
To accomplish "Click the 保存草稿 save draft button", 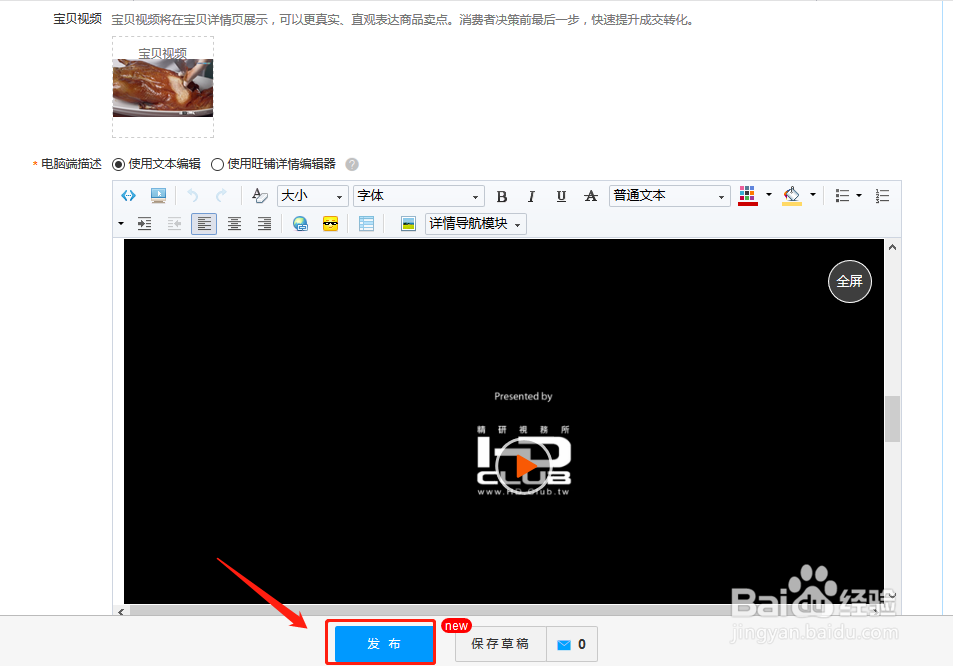I will (x=500, y=644).
